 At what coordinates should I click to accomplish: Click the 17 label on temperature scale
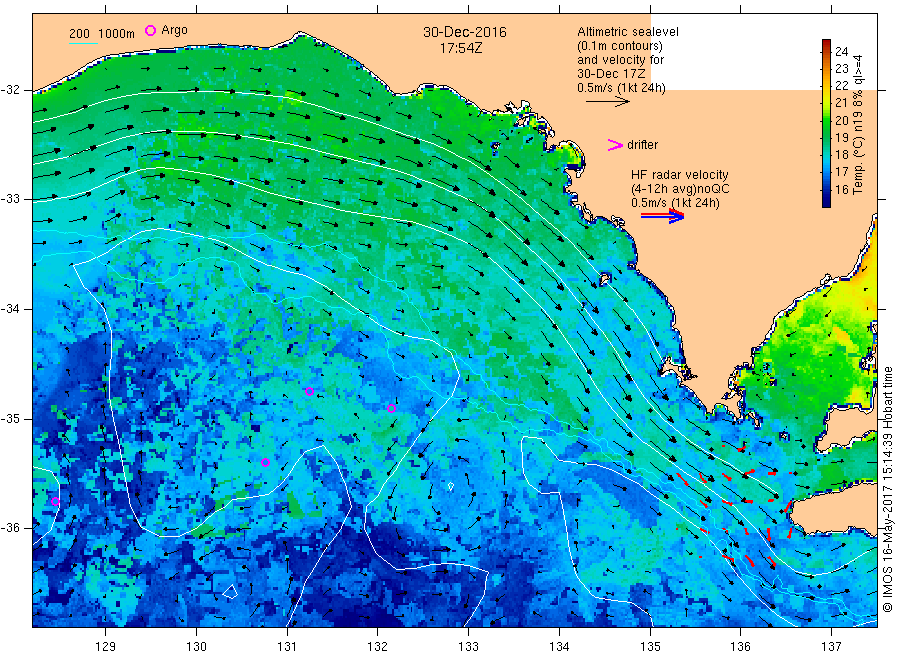tap(841, 172)
